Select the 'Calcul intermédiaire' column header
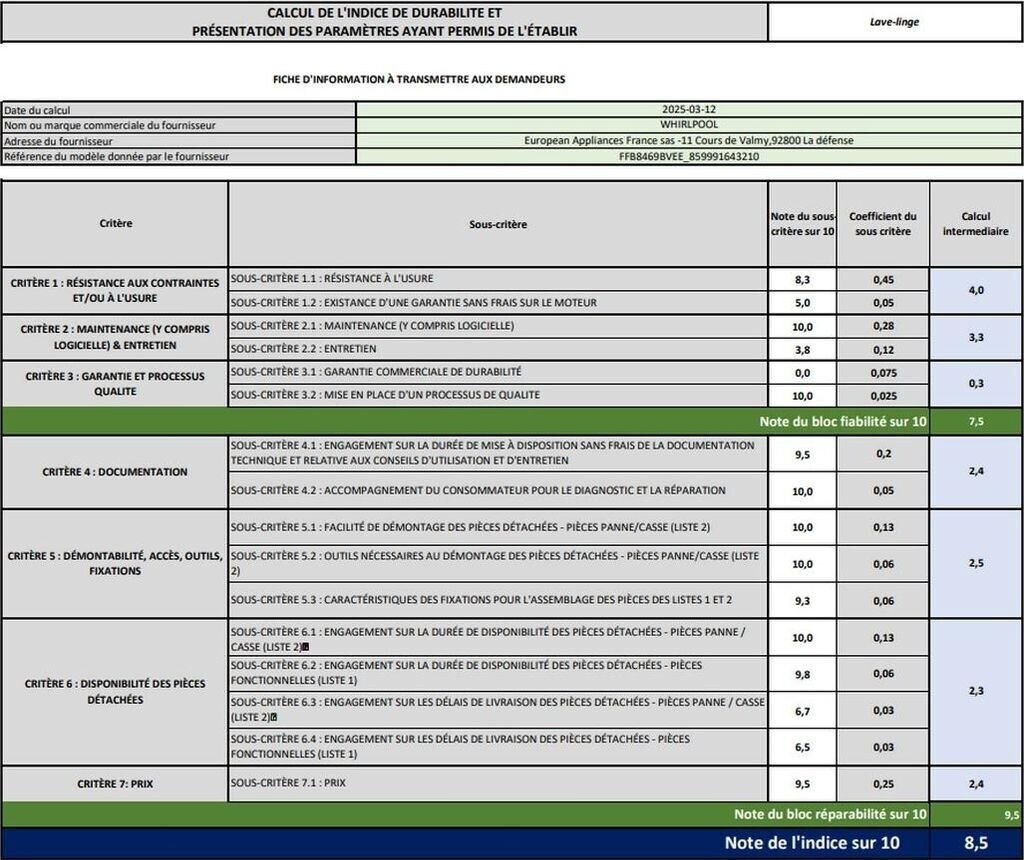 coord(976,224)
